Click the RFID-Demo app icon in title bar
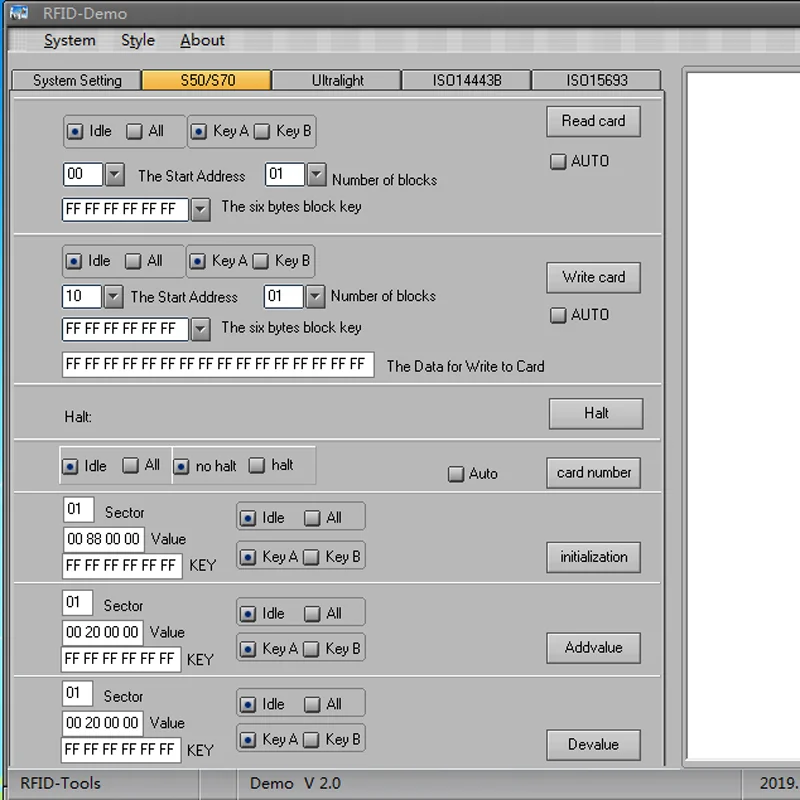 (x=19, y=13)
